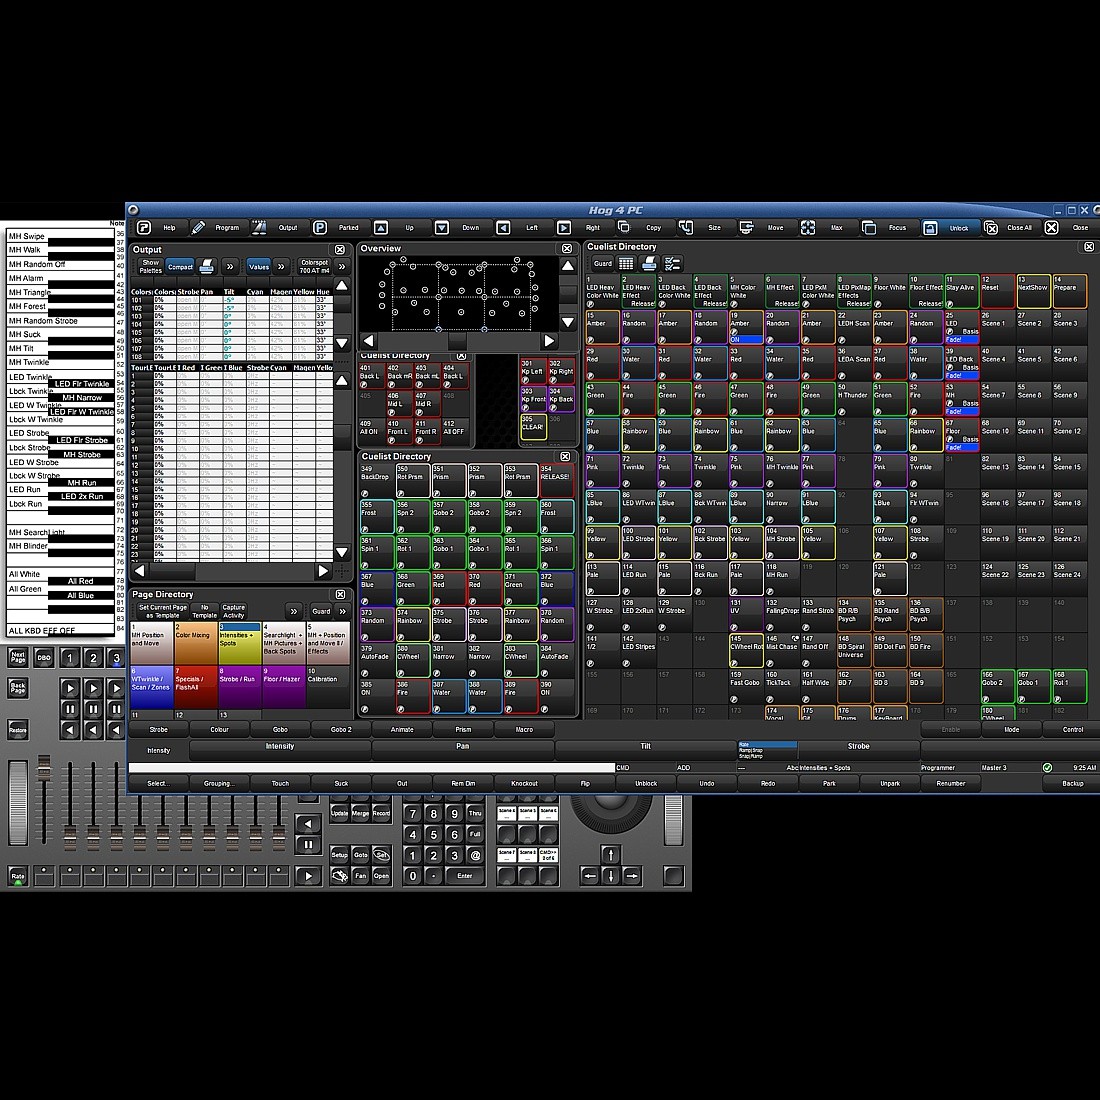Click the Restore console button
Screen dimensions: 1100x1100
(x=18, y=730)
